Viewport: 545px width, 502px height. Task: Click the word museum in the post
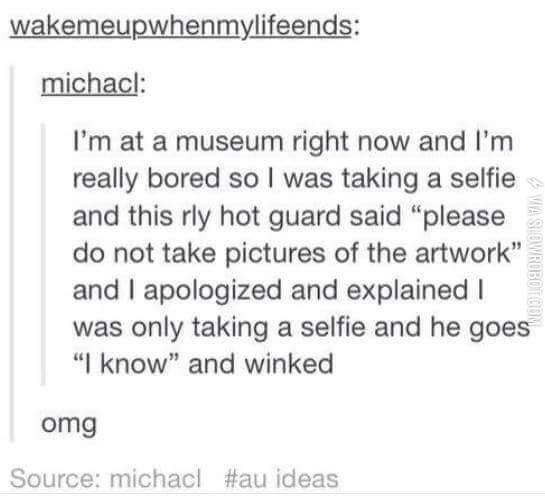230,141
